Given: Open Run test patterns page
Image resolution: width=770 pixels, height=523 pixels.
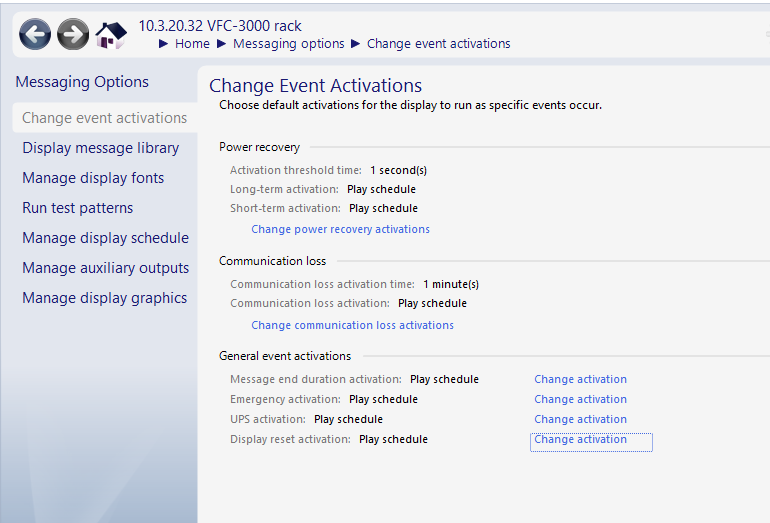Looking at the screenshot, I should [x=77, y=208].
